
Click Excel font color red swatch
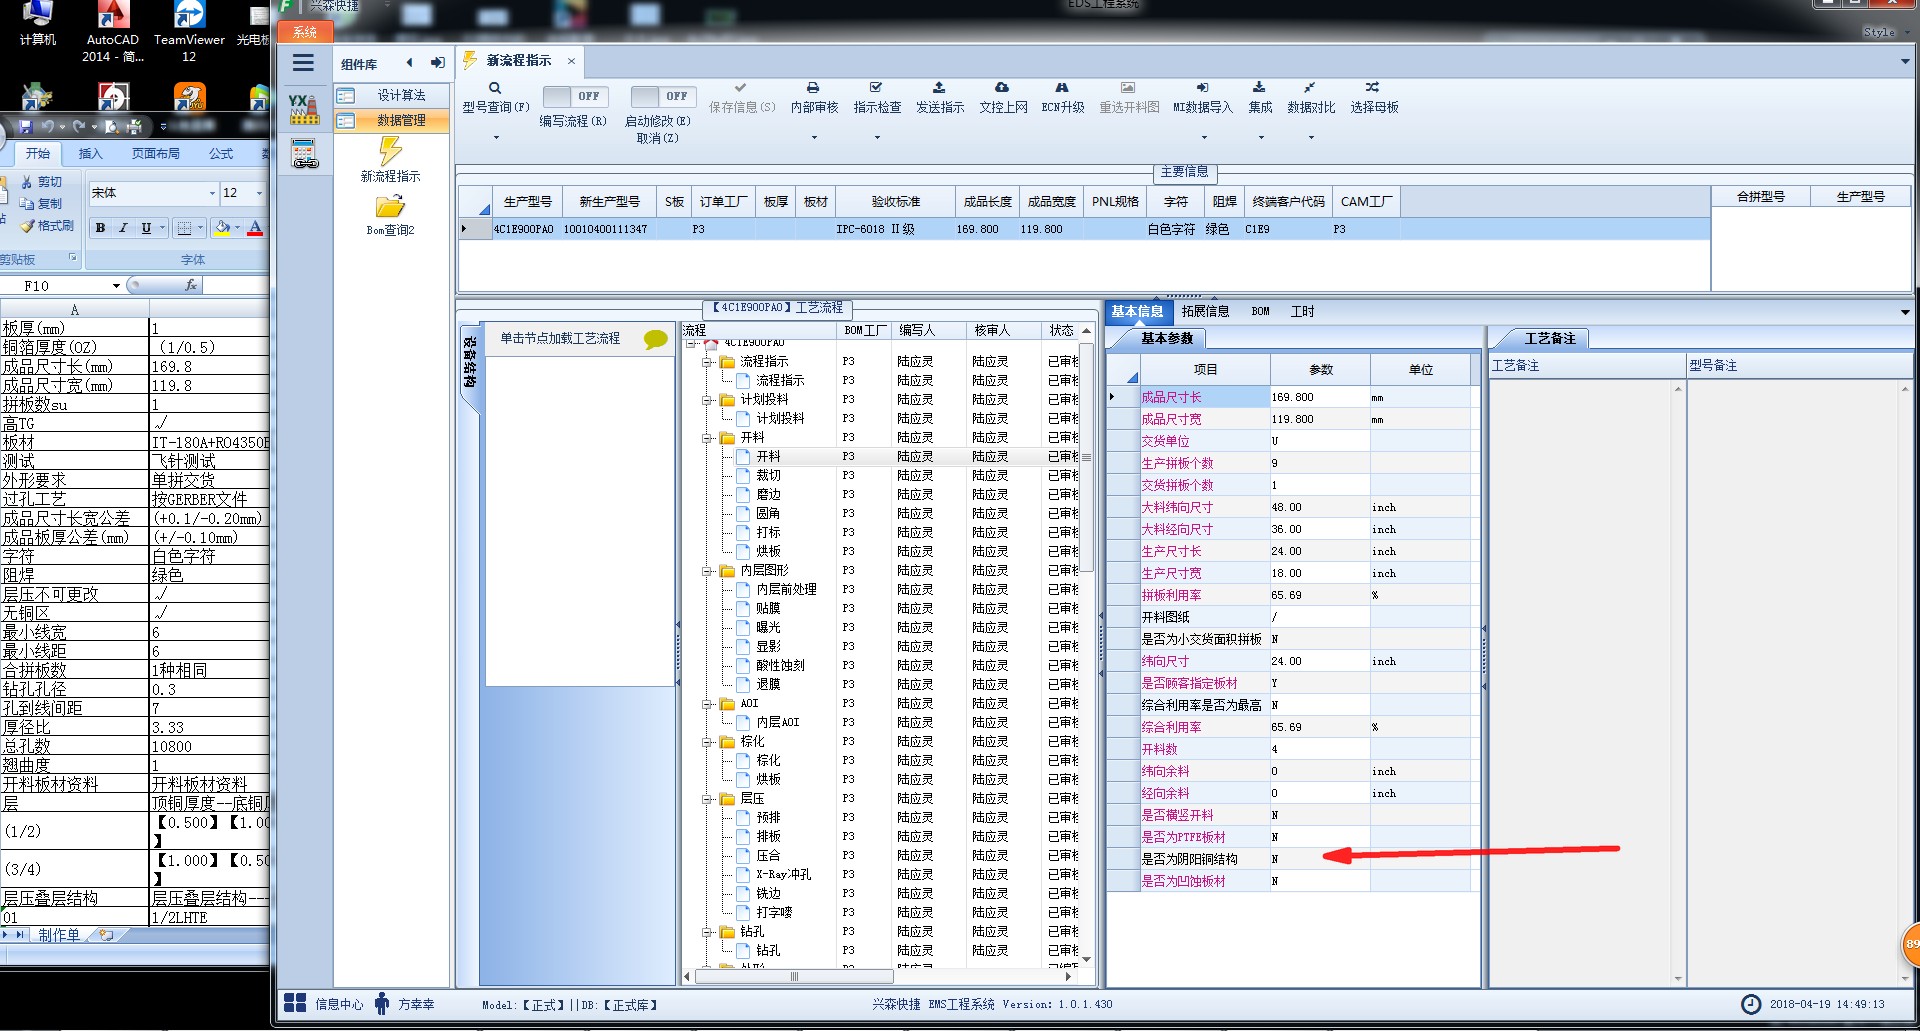pos(255,228)
